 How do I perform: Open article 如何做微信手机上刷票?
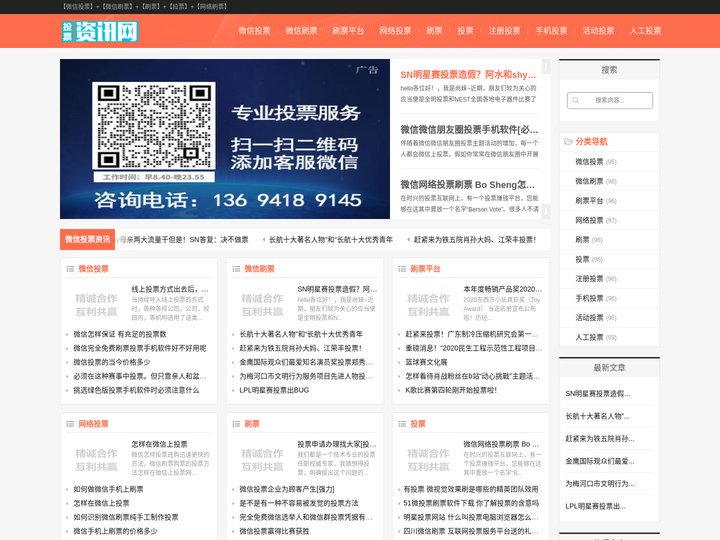pyautogui.click(x=108, y=489)
